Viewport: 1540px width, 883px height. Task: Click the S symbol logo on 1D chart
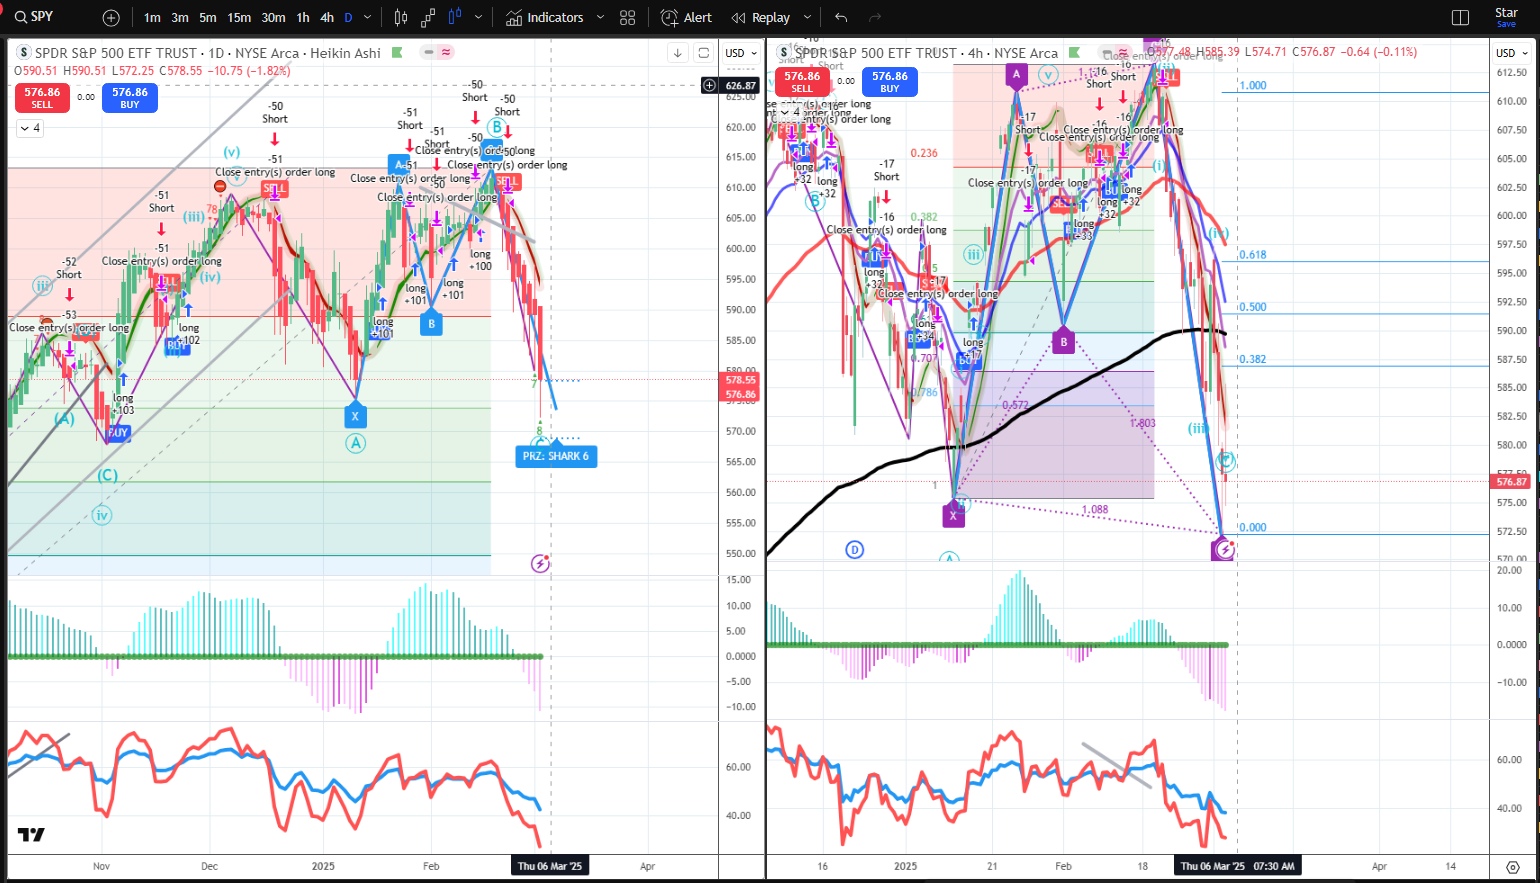(24, 53)
